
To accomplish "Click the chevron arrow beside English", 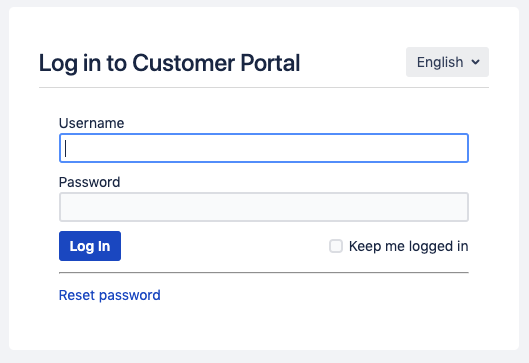I will click(x=475, y=62).
